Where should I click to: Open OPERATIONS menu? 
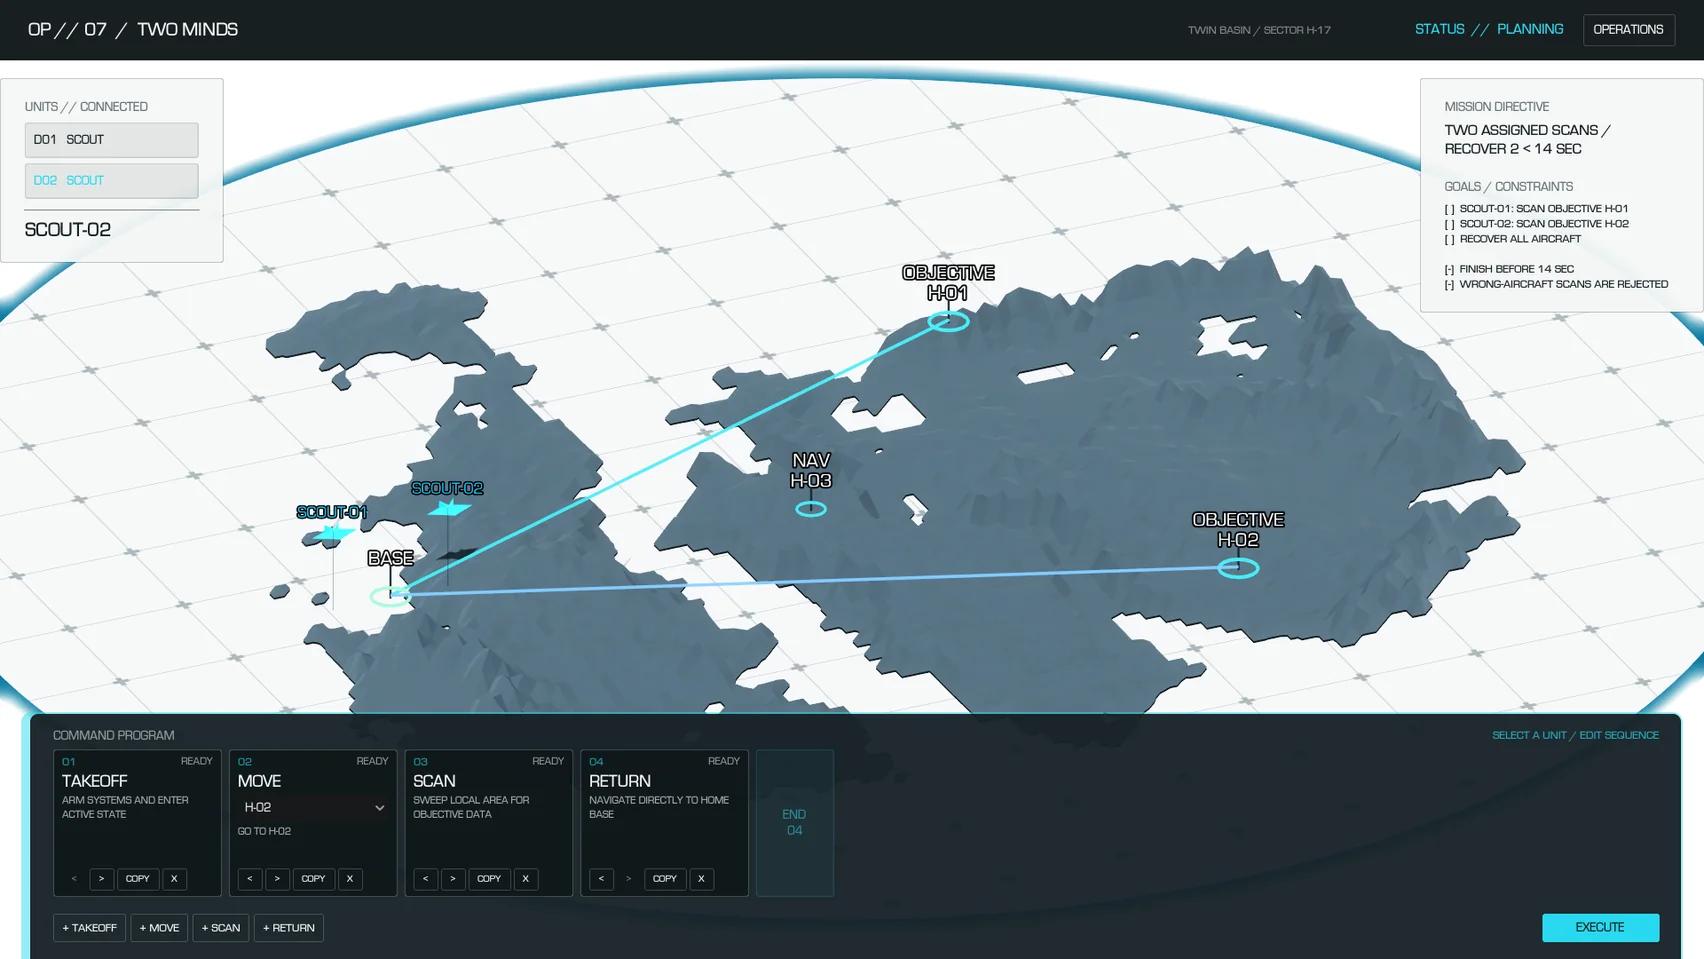click(x=1628, y=30)
